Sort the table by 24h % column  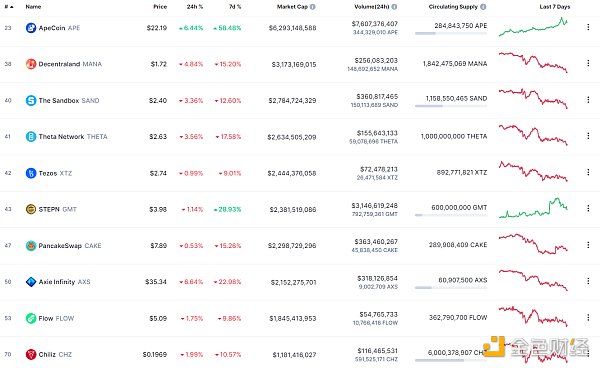pyautogui.click(x=195, y=7)
